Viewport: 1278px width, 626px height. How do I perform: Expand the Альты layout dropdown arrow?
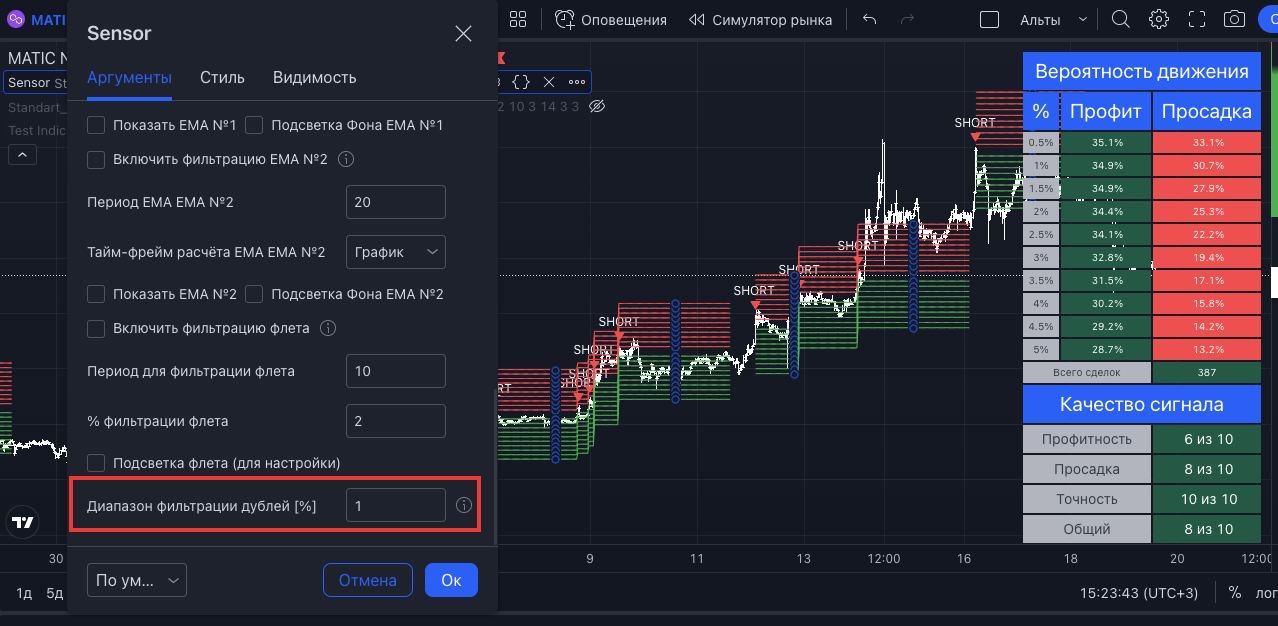pos(1083,19)
